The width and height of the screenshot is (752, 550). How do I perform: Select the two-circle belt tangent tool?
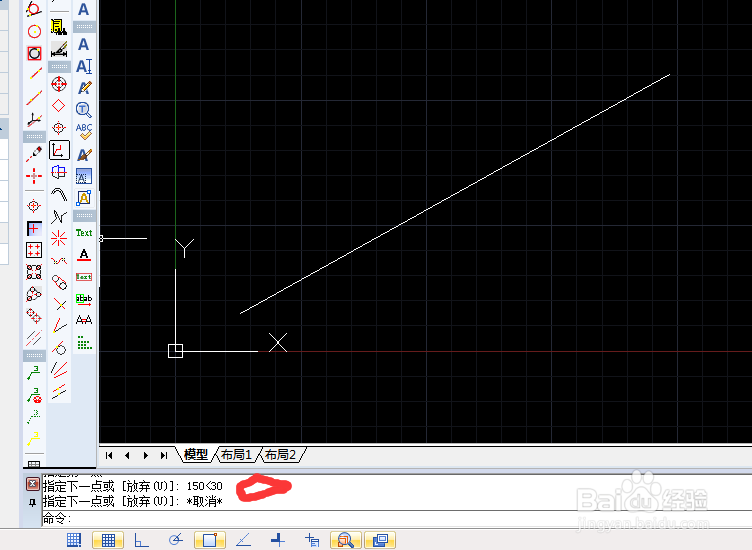pos(59,282)
